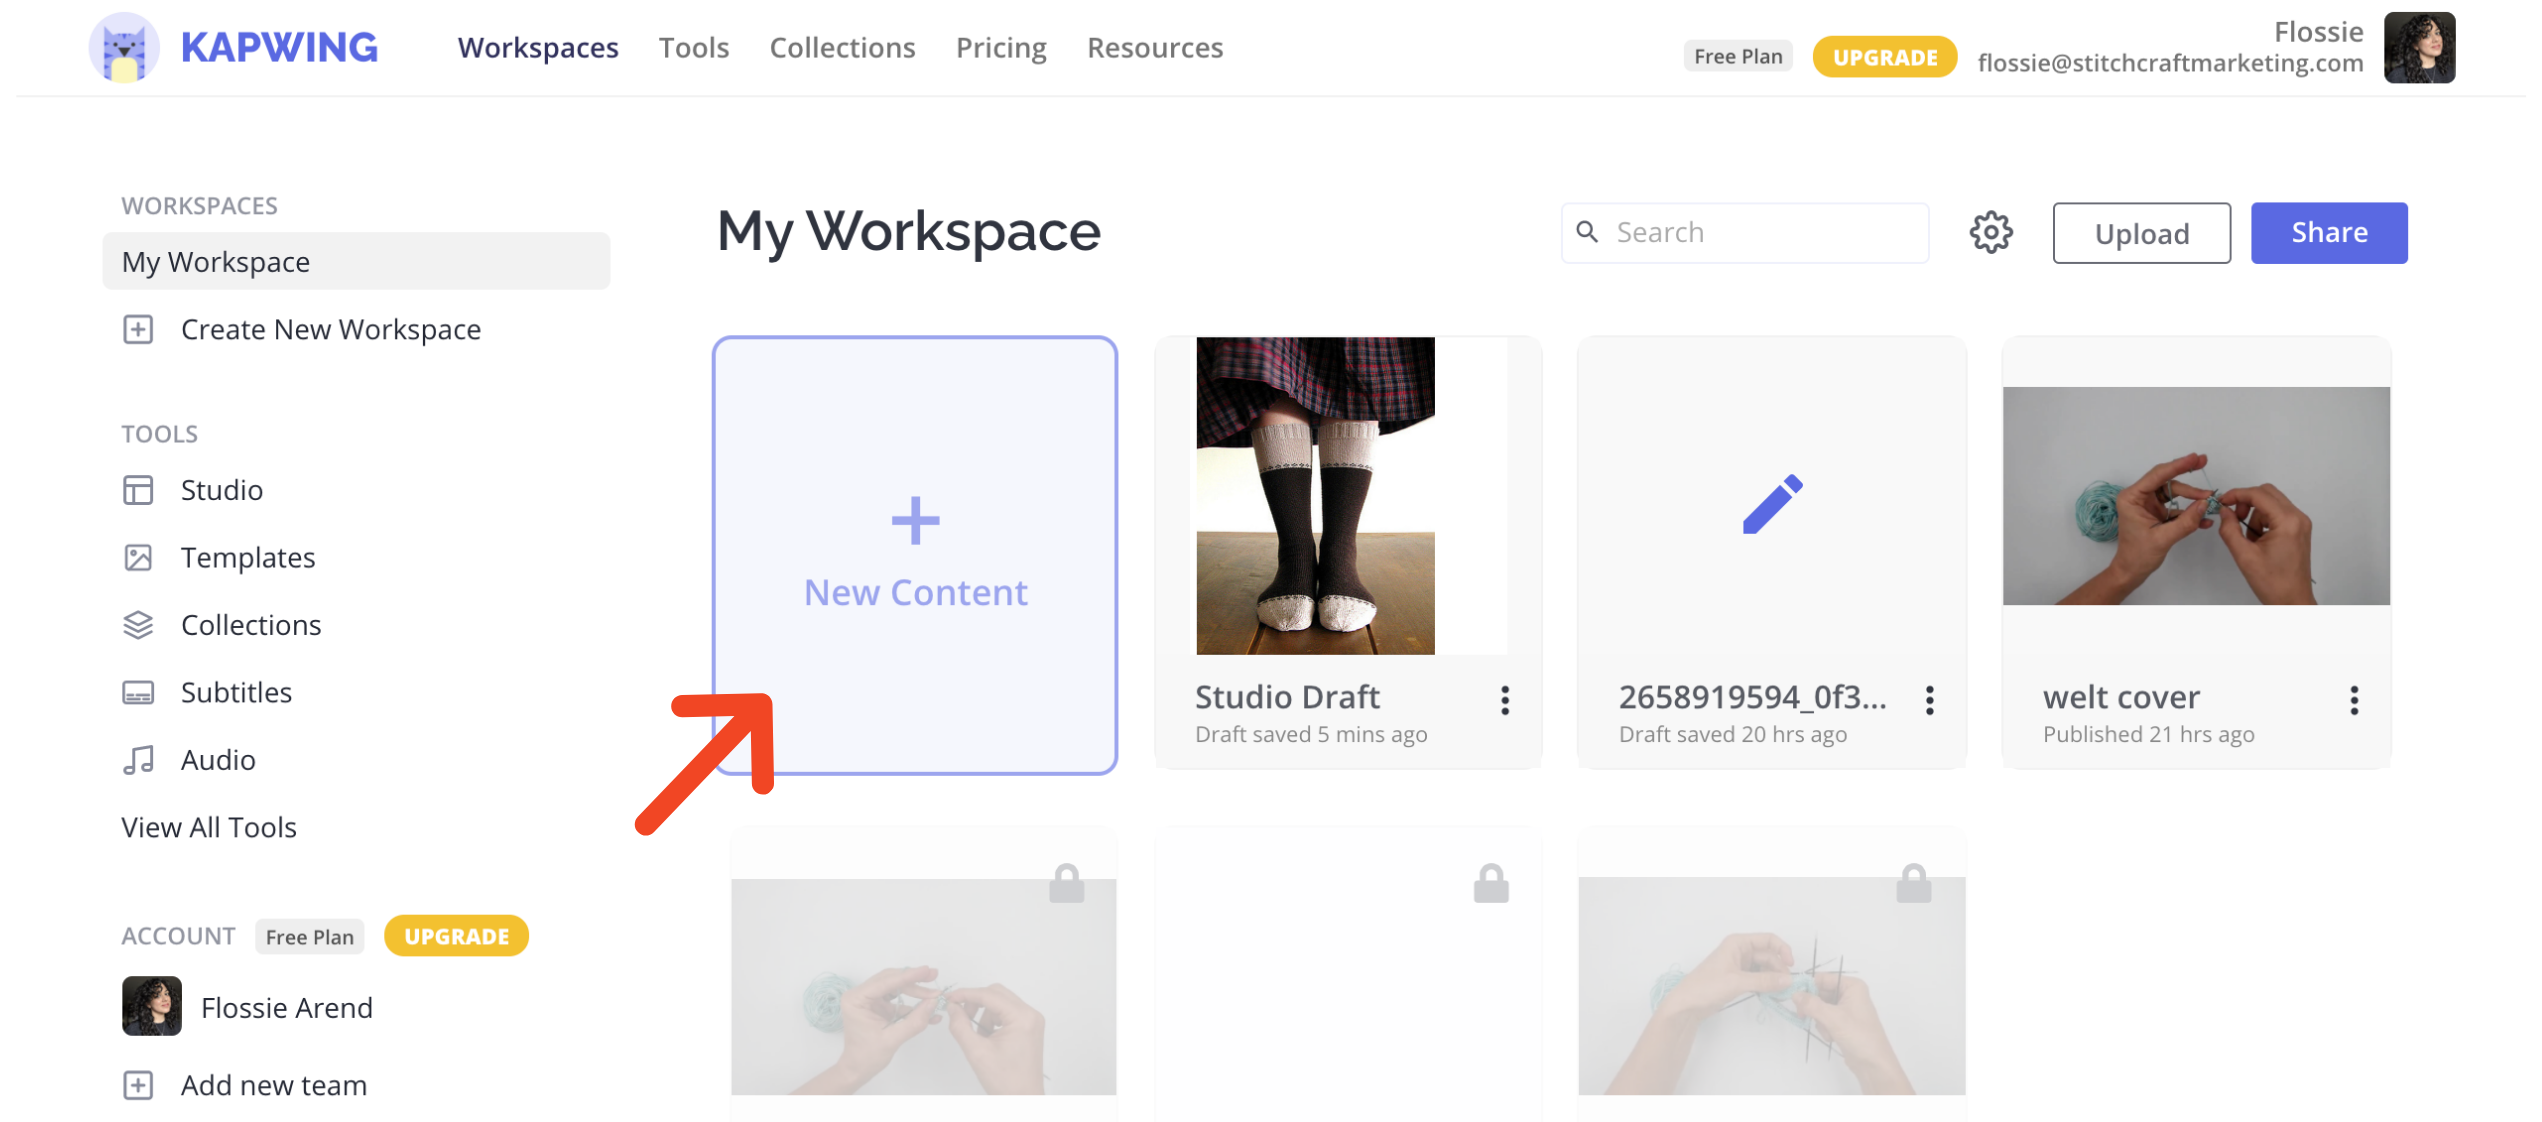Select My Workspace in sidebar

[356, 261]
